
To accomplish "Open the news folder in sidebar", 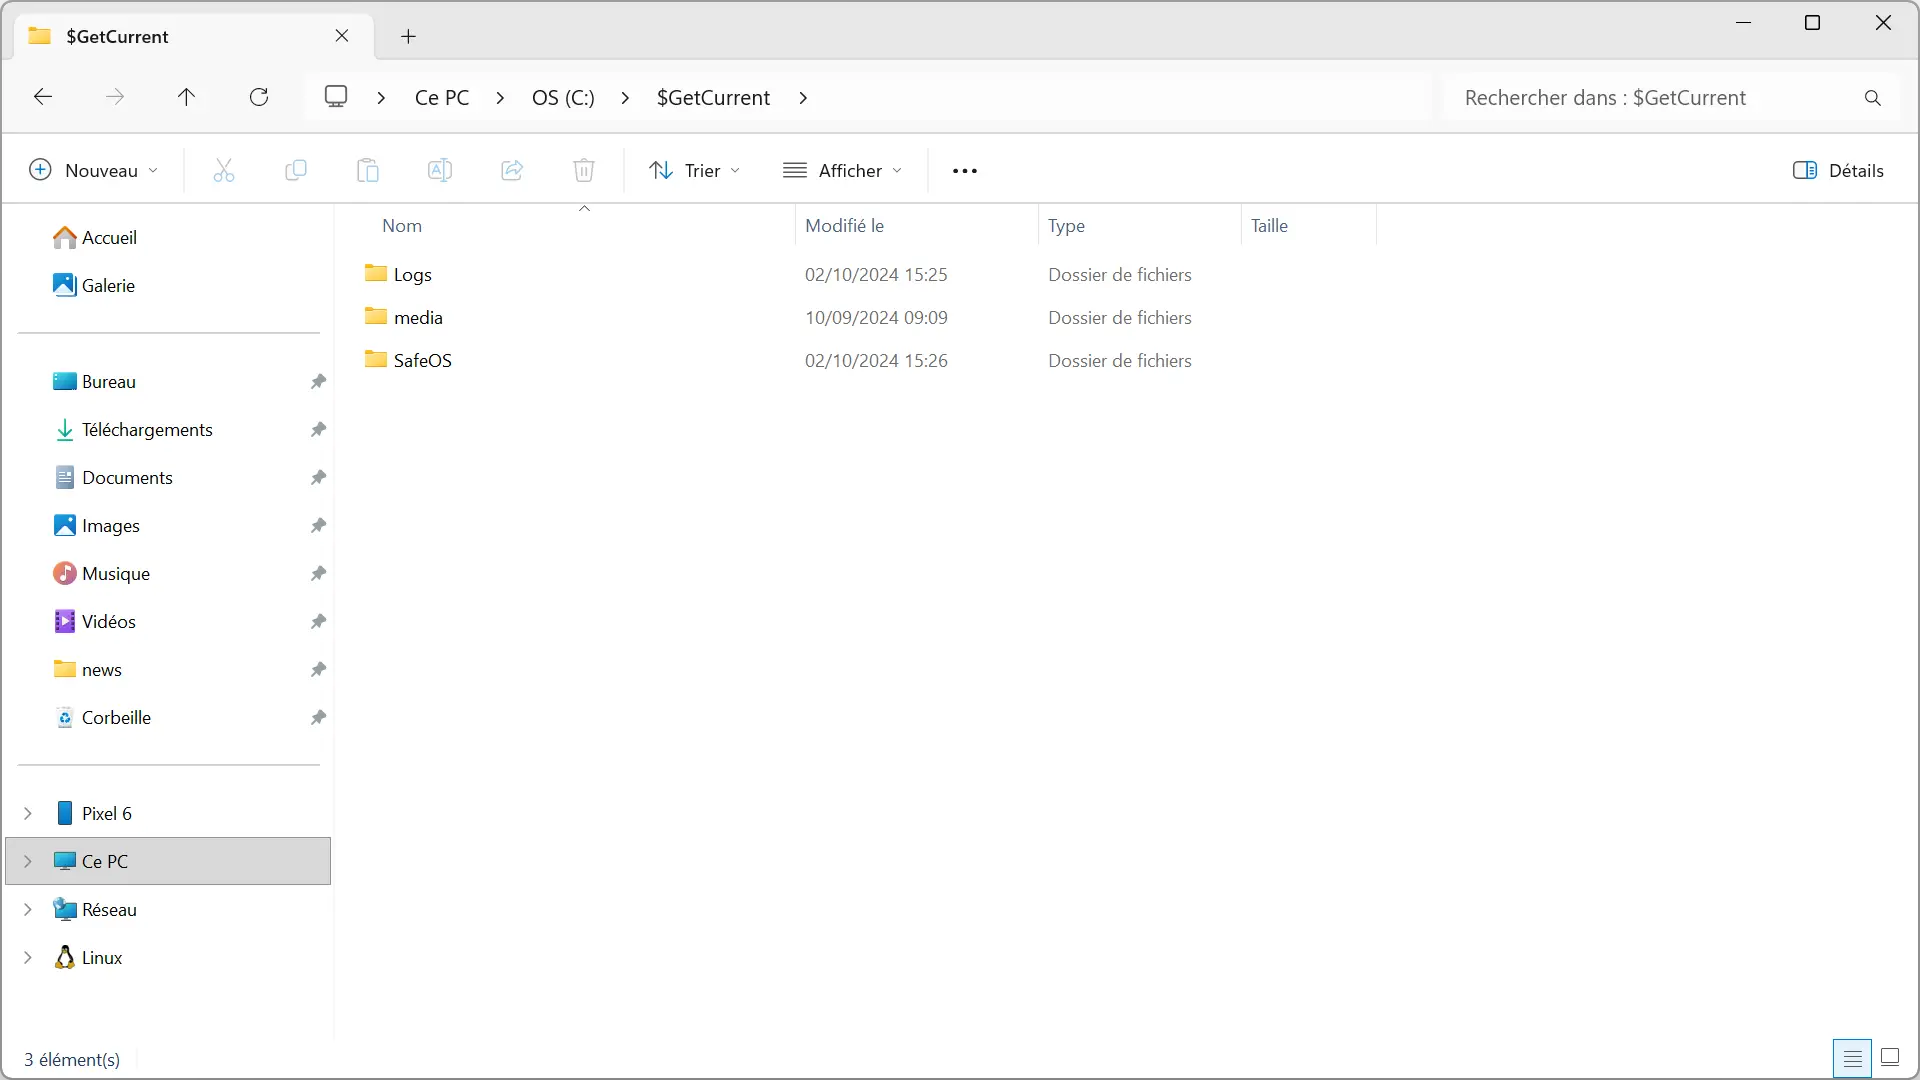I will (x=102, y=670).
